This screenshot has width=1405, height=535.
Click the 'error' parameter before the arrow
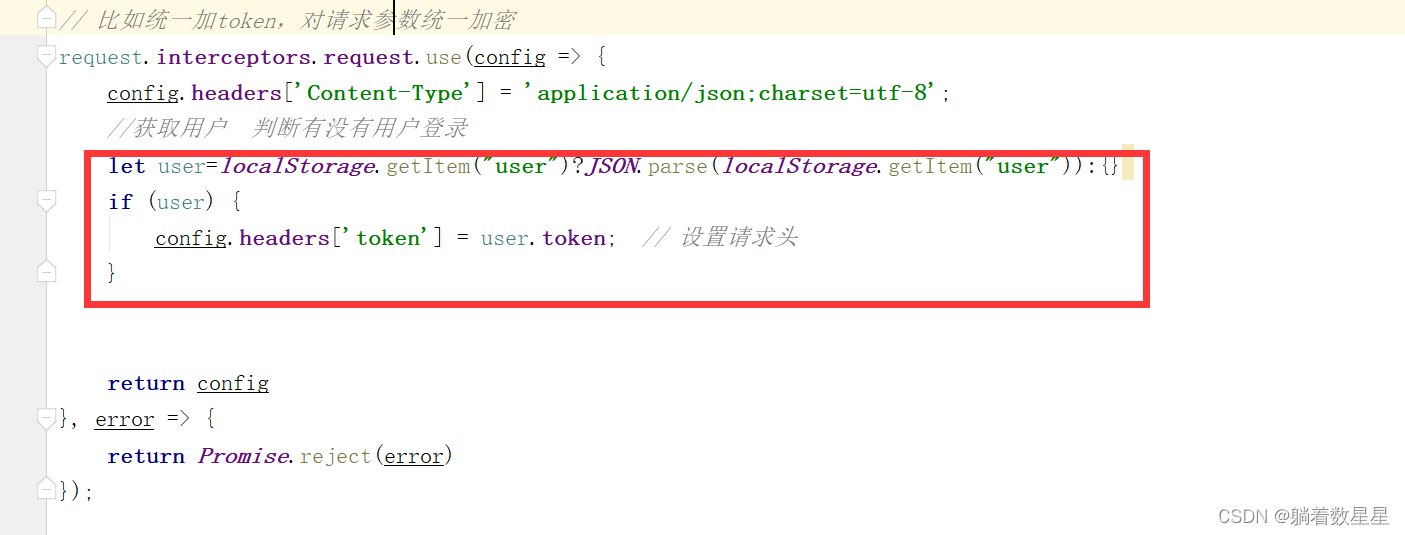pyautogui.click(x=125, y=420)
